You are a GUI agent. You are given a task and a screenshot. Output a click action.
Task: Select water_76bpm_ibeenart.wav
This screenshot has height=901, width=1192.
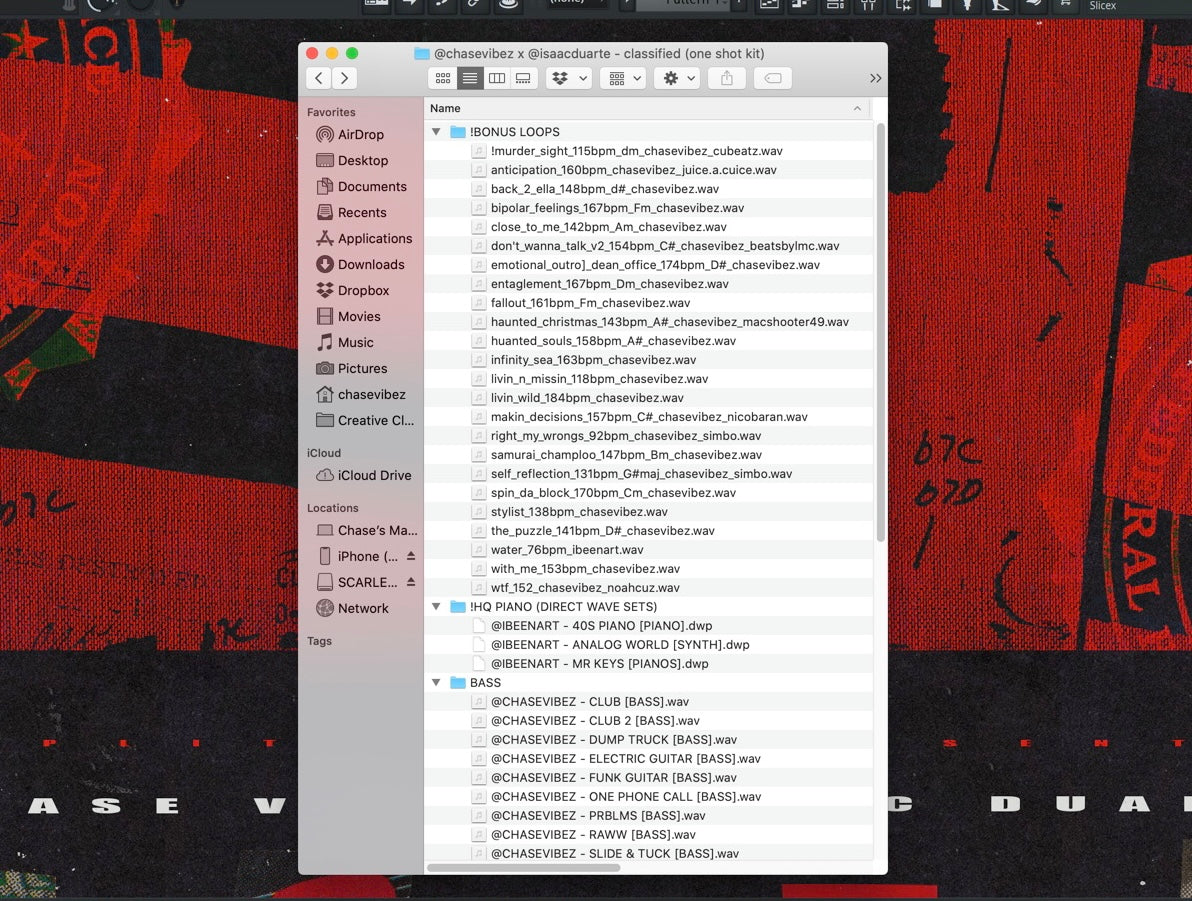coord(648,550)
